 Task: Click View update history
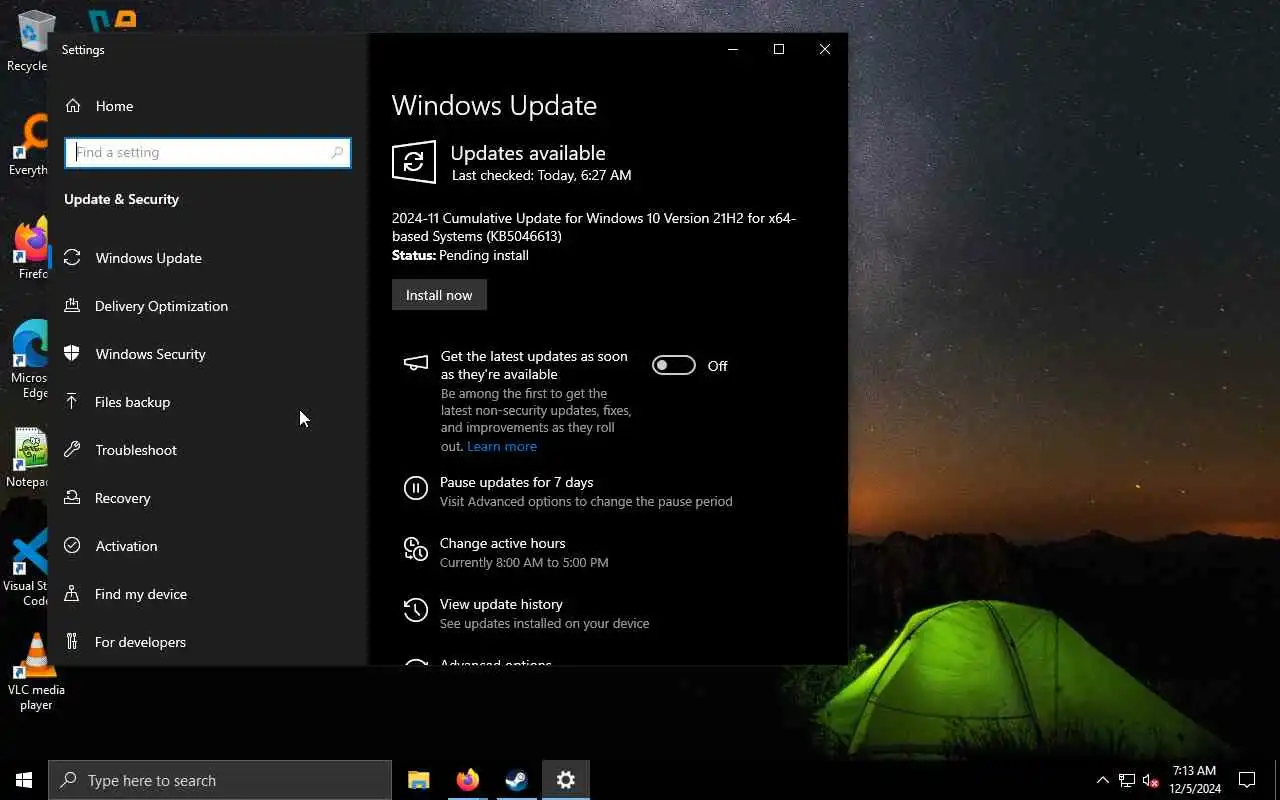click(x=501, y=604)
